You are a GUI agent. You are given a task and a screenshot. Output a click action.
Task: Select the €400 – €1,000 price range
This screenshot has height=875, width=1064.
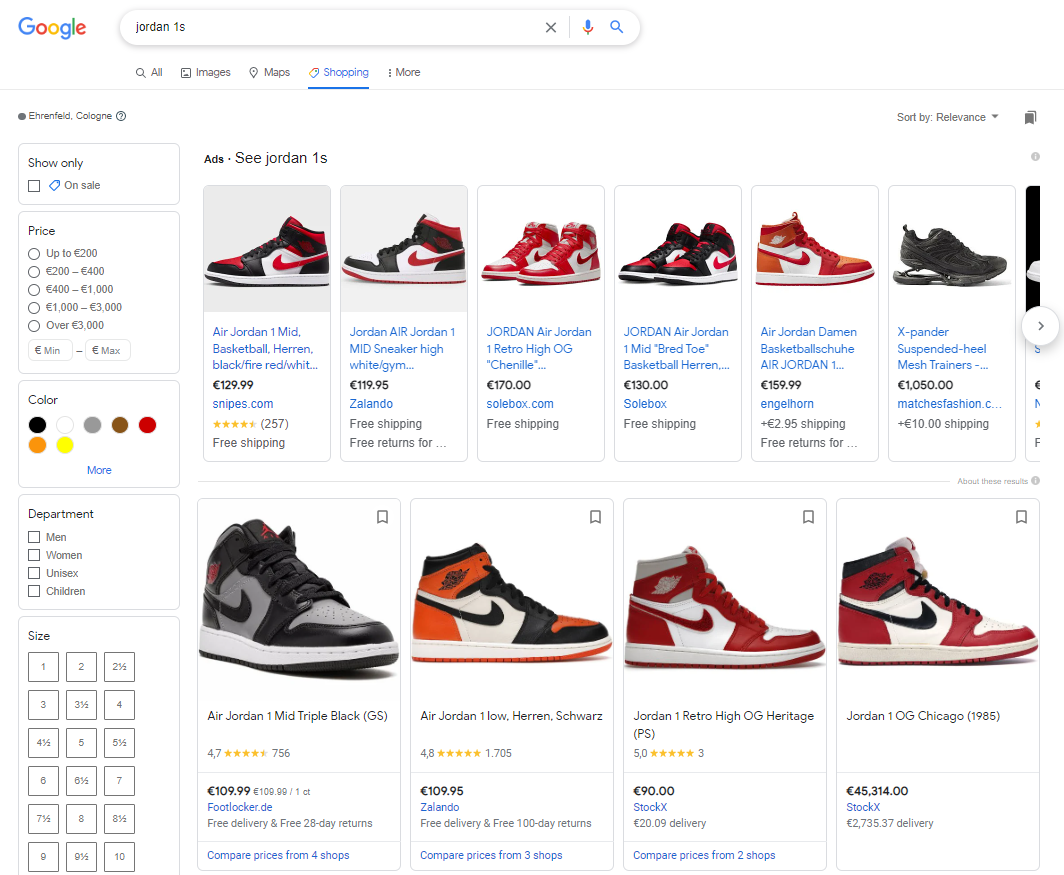click(34, 290)
